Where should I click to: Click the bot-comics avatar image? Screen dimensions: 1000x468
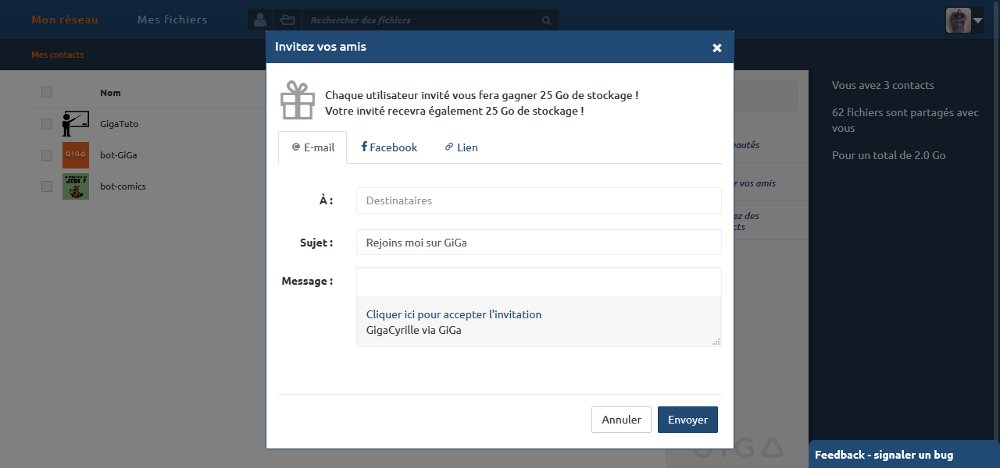click(x=75, y=186)
